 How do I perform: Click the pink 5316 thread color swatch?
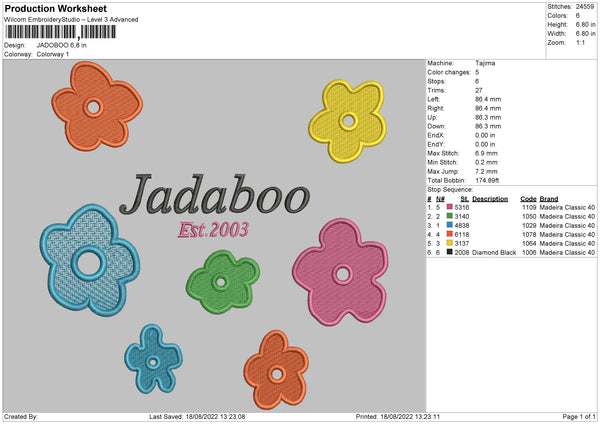450,207
